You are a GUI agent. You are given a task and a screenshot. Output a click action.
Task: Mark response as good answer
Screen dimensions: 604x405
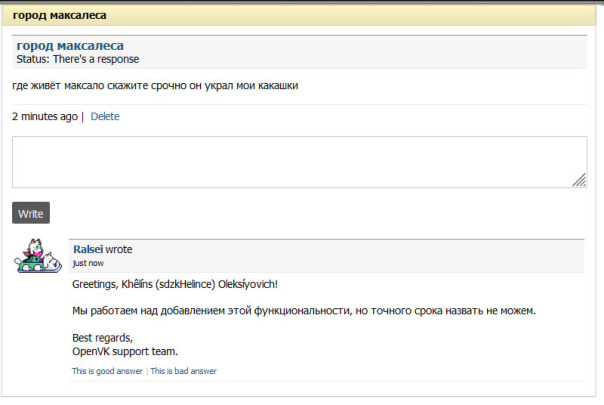pyautogui.click(x=108, y=371)
